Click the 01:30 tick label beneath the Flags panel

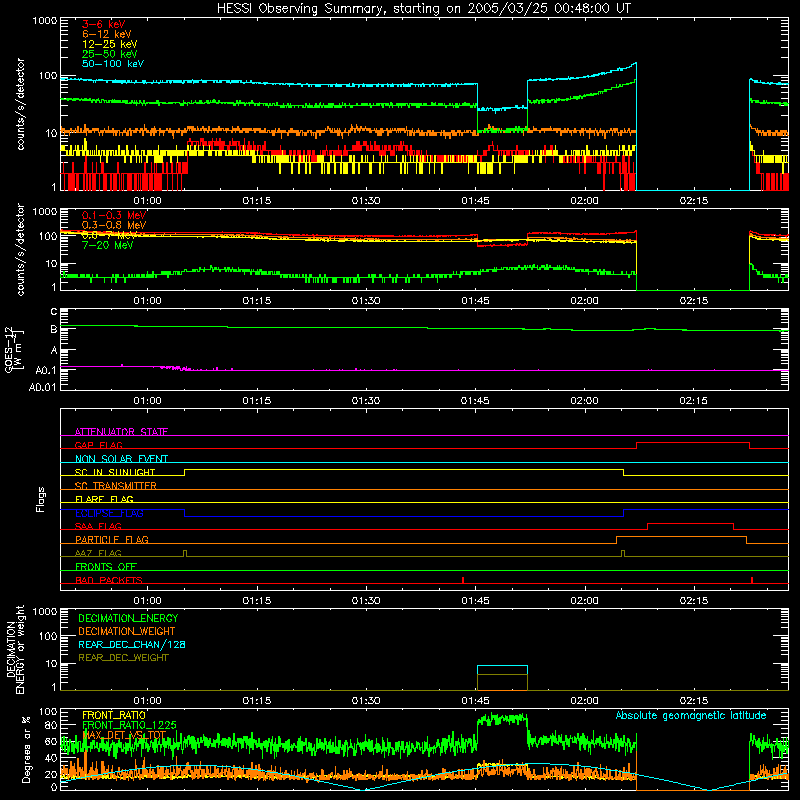point(366,601)
